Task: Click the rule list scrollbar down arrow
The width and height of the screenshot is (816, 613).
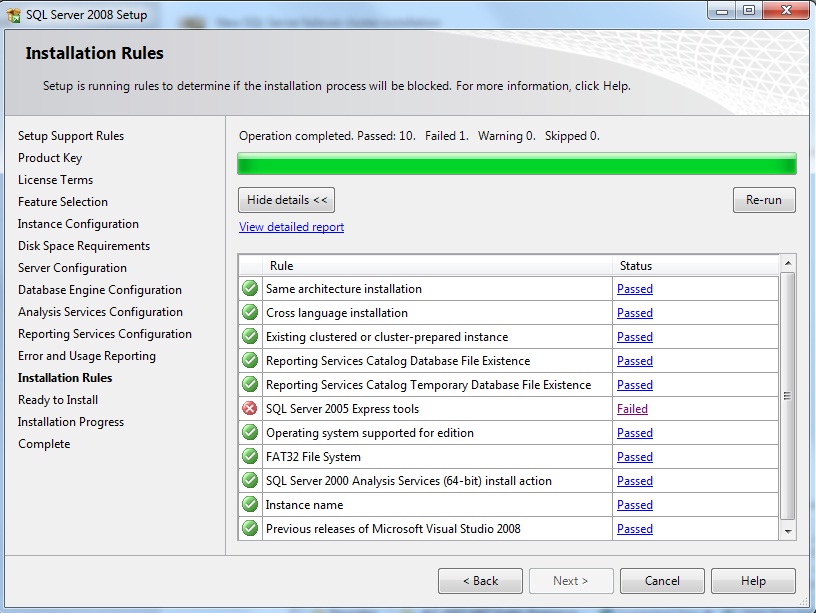Action: click(788, 531)
